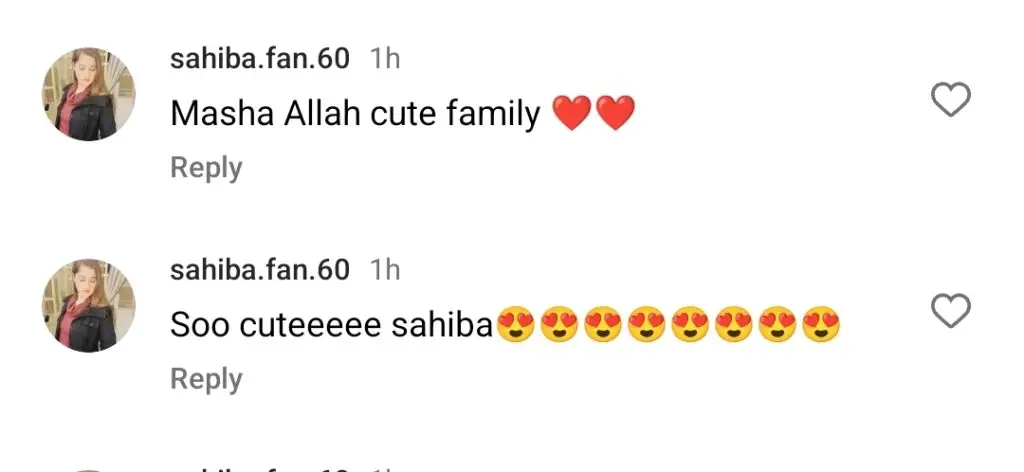Viewport: 1024px width, 472px height.
Task: Click the word "sahiba" in second comment
Action: [441, 325]
